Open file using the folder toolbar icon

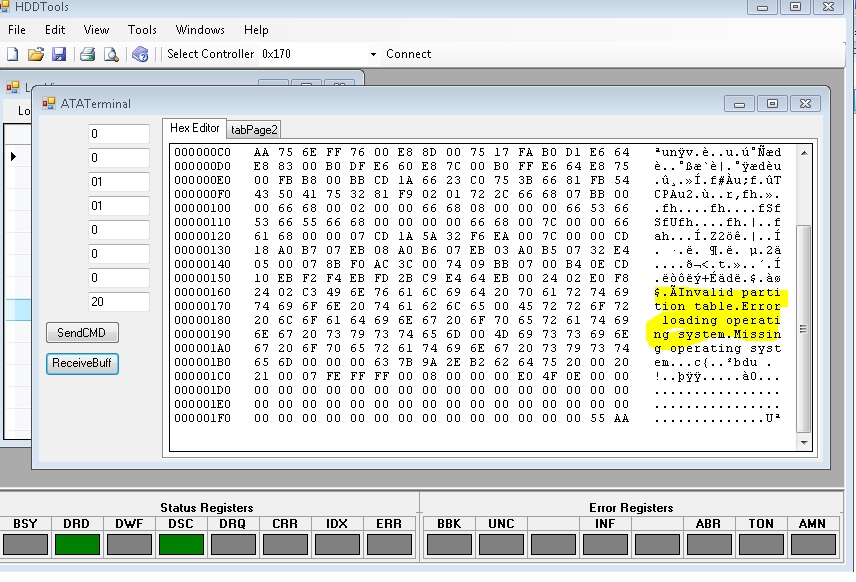coord(35,54)
